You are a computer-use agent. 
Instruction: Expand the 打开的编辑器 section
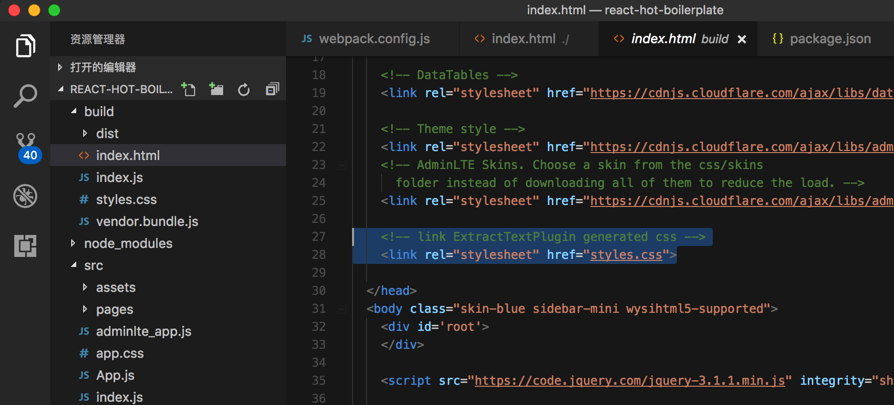click(x=102, y=67)
